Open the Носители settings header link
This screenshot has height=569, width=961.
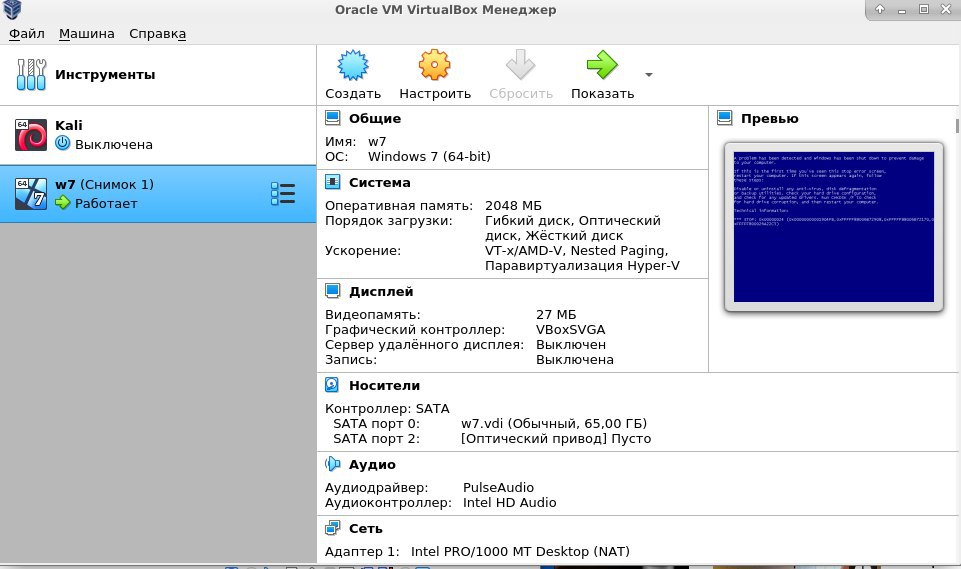[x=384, y=386]
